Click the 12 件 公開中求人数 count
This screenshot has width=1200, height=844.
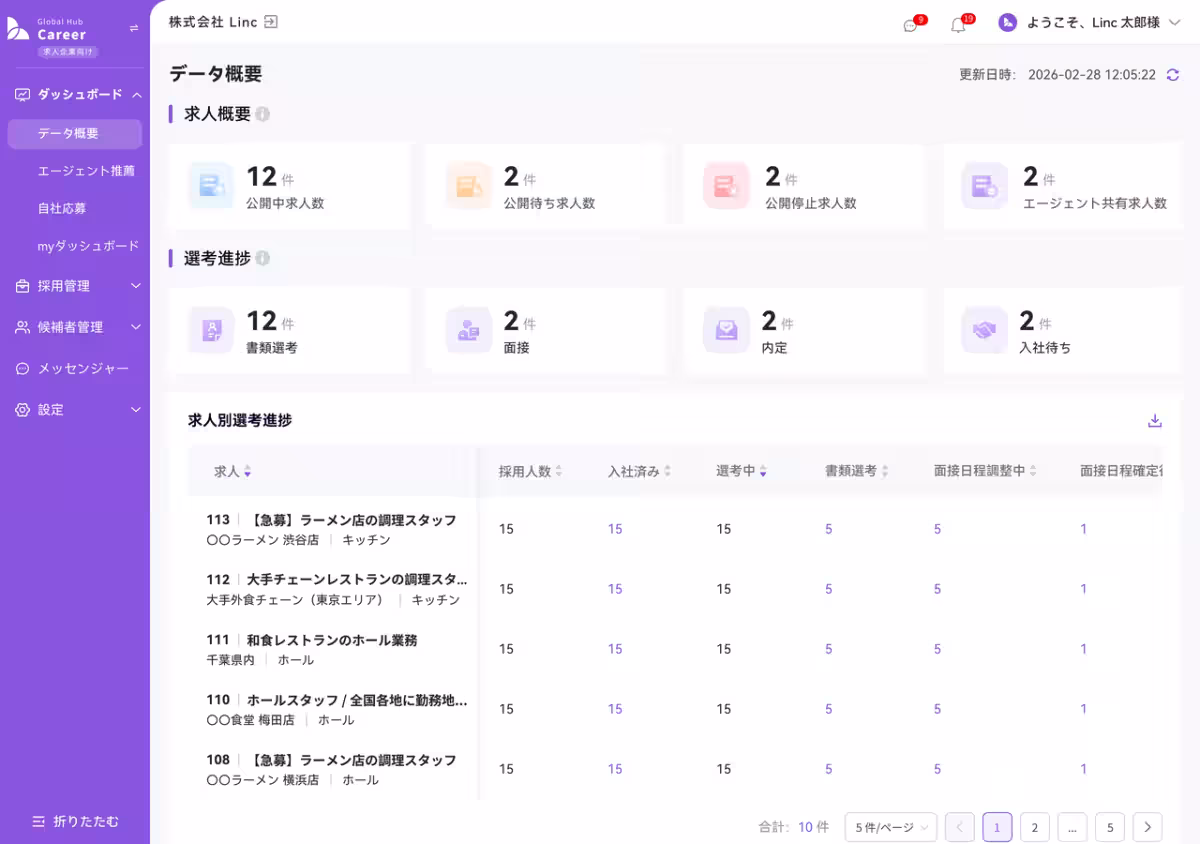270,177
